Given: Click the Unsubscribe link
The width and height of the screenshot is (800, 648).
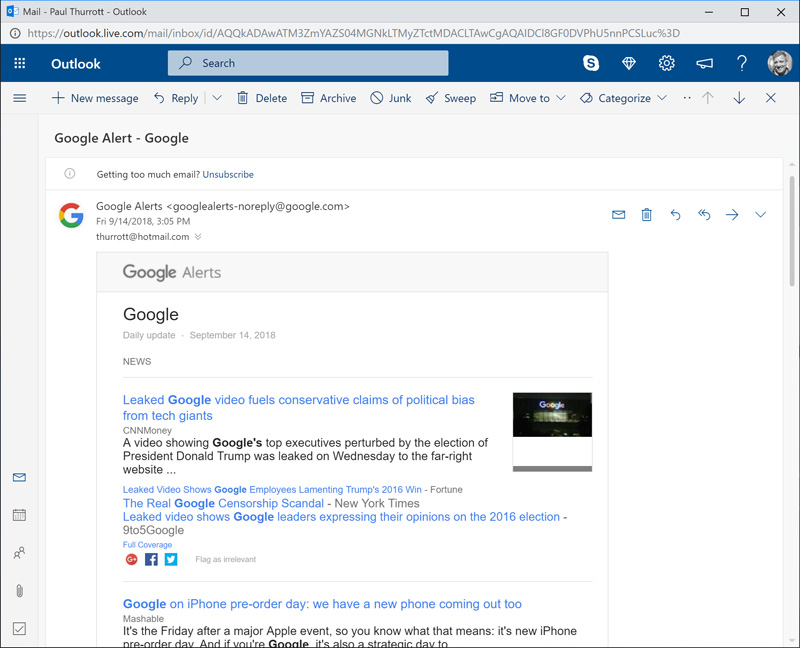Looking at the screenshot, I should click(228, 174).
